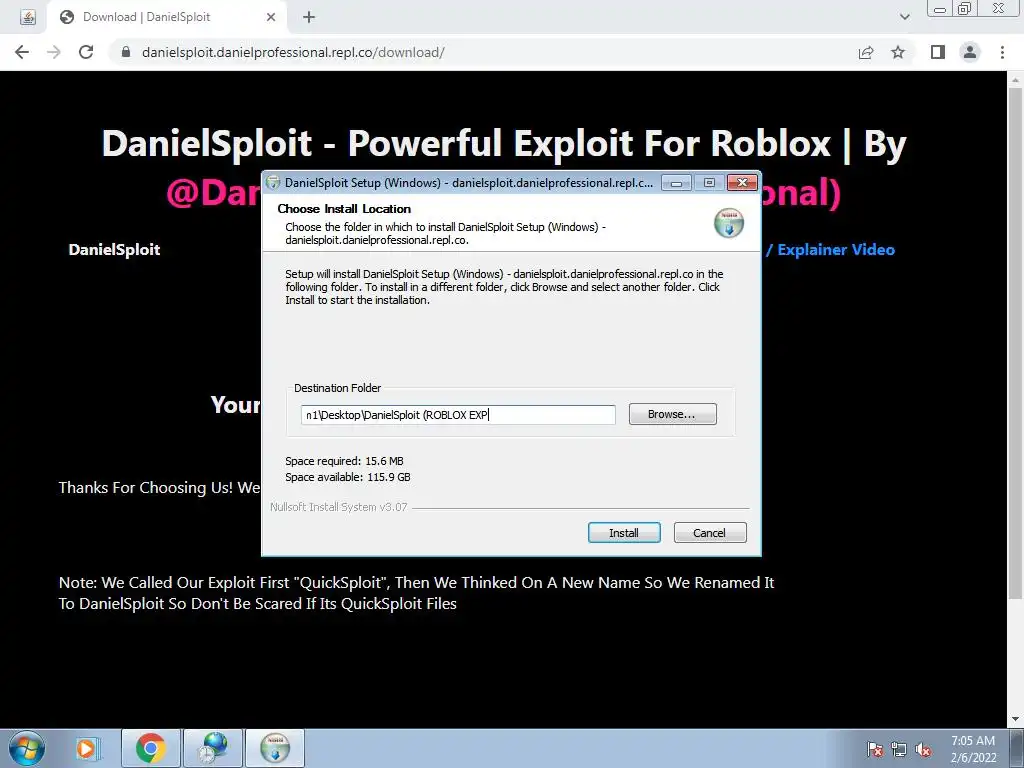The height and width of the screenshot is (768, 1024).
Task: Cancel the DanielSploit setup
Action: tap(710, 533)
